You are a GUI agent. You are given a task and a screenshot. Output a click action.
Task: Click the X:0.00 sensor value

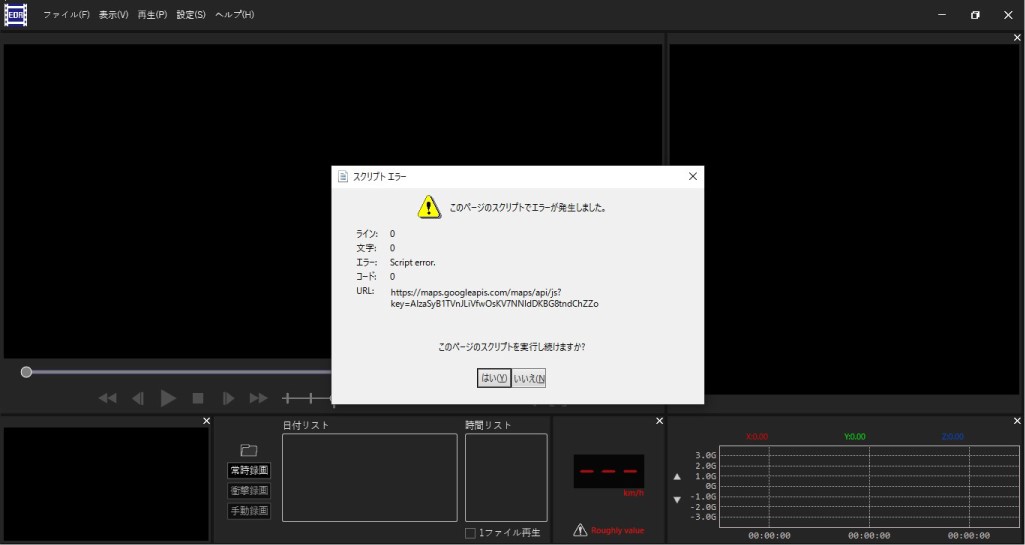click(x=757, y=437)
